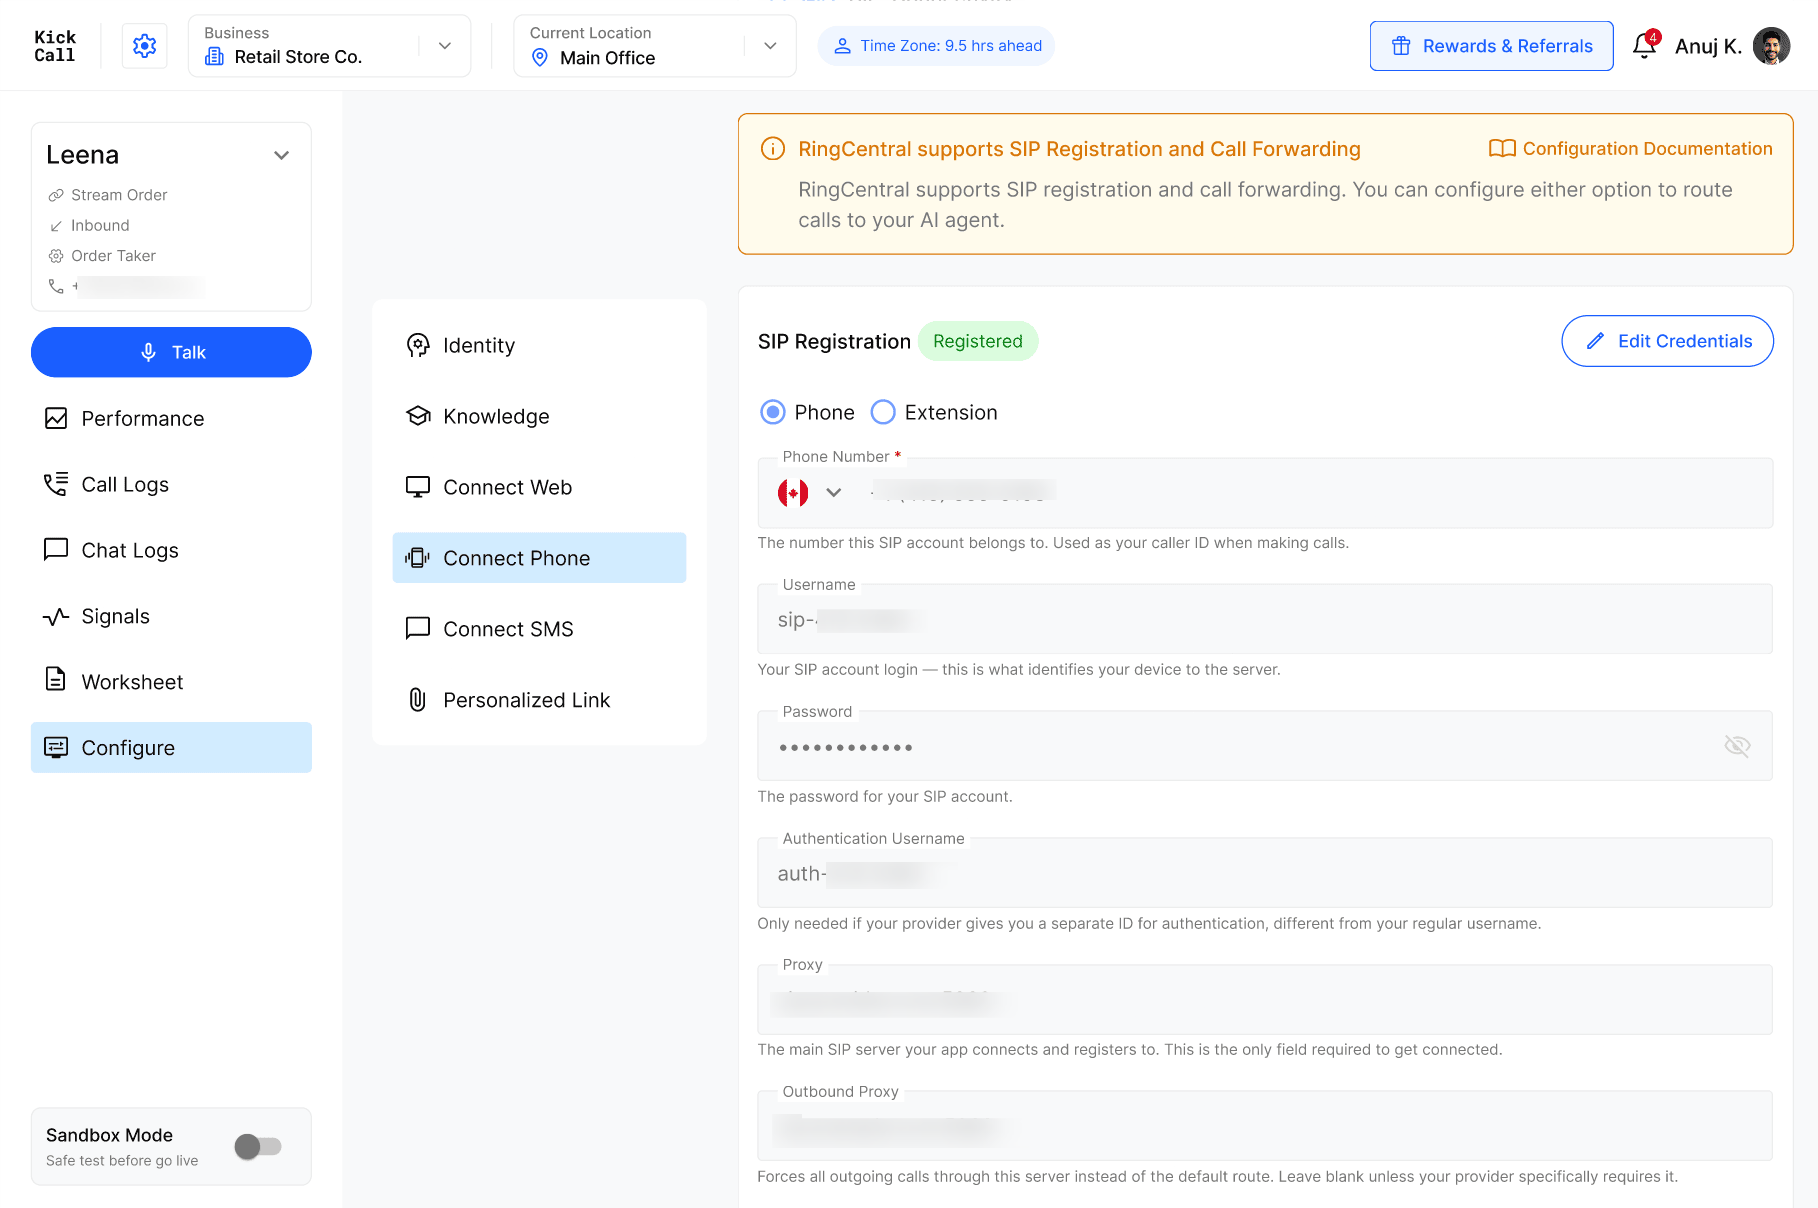Viewport: 1818px width, 1208px height.
Task: Open the Knowledge section
Action: tap(539, 416)
